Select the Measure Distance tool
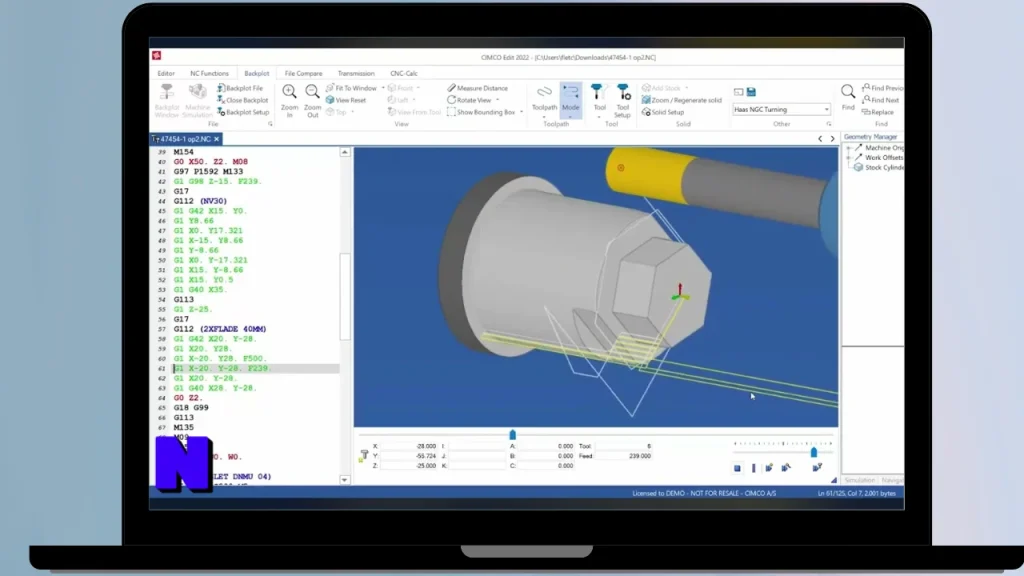 click(477, 88)
